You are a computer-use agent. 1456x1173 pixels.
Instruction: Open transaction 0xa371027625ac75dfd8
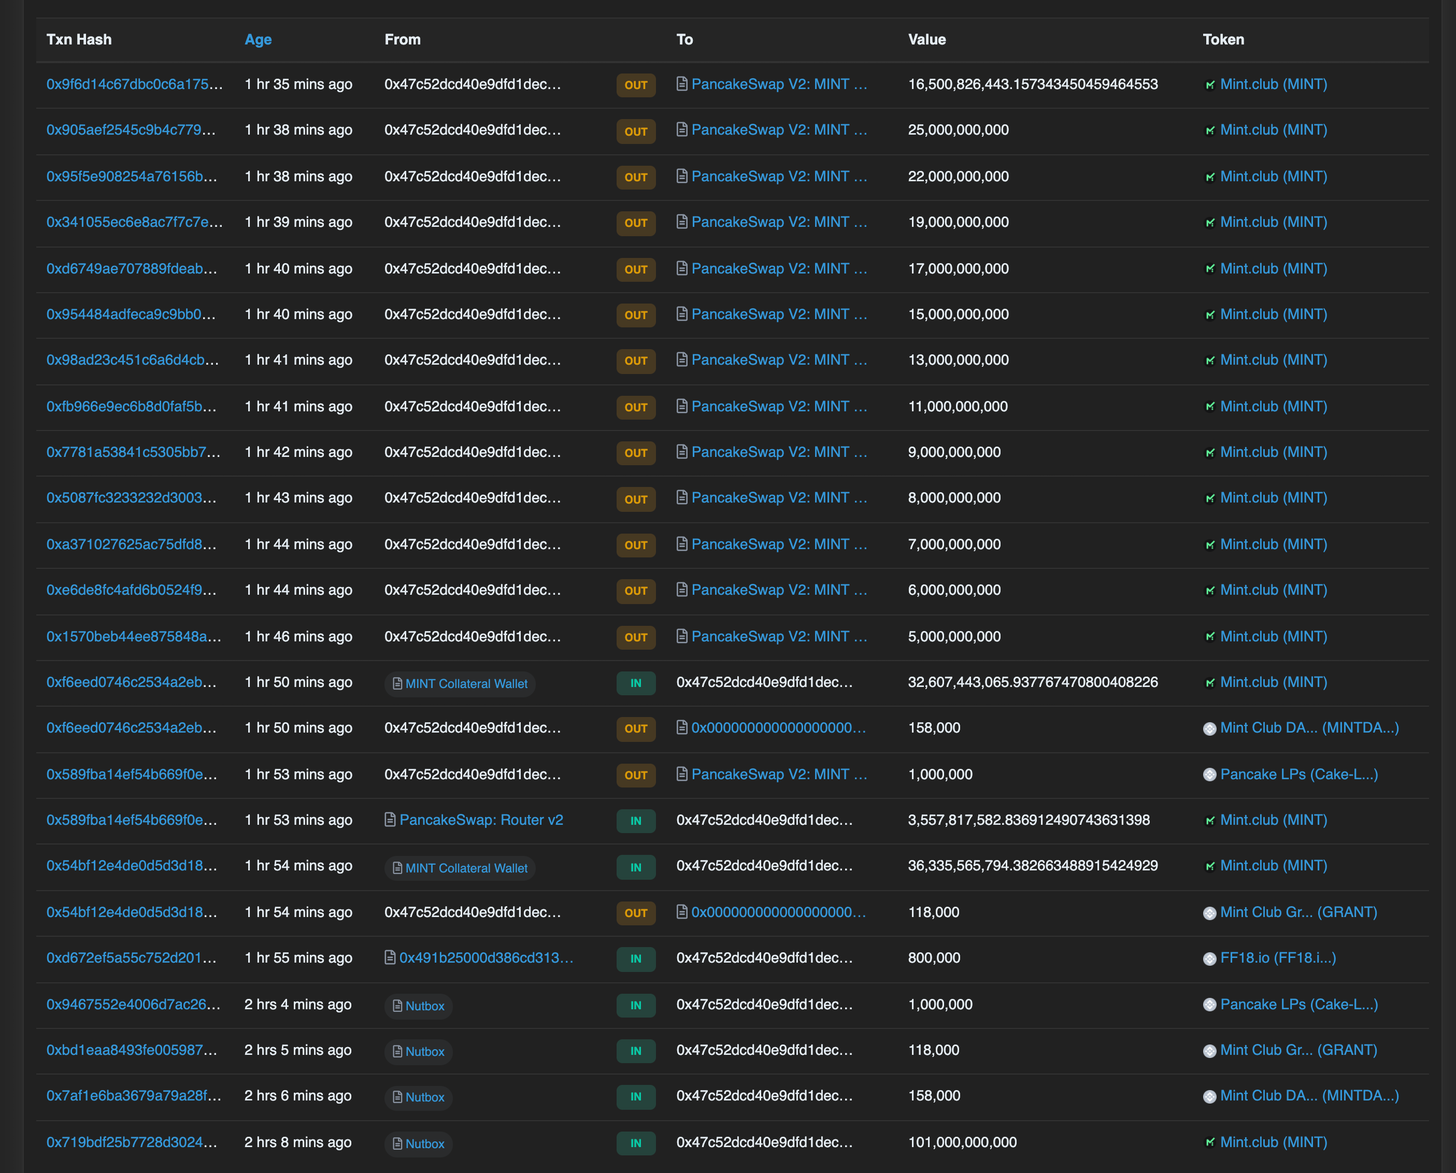[132, 544]
